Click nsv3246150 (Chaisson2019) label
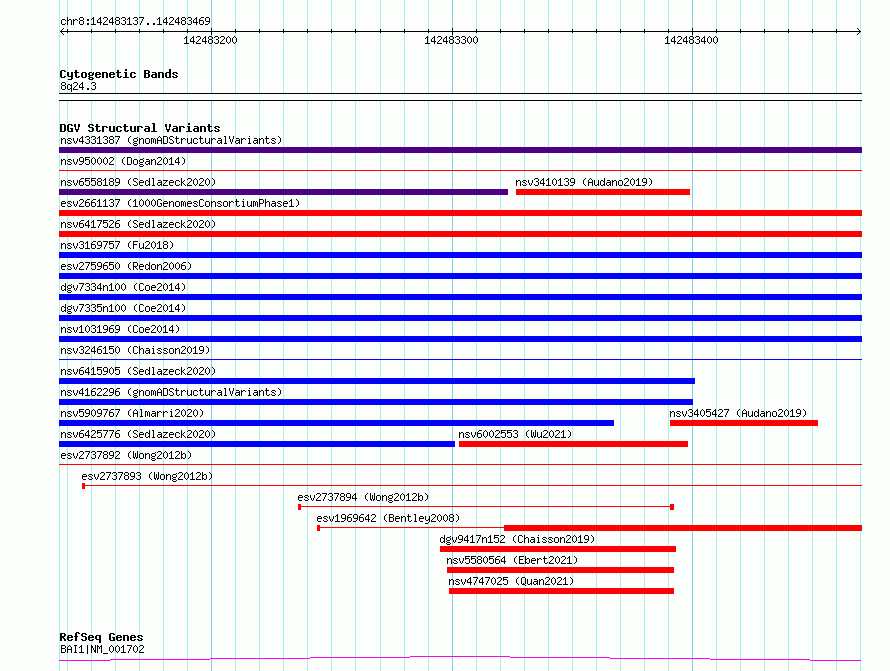890x671 pixels. pos(135,350)
